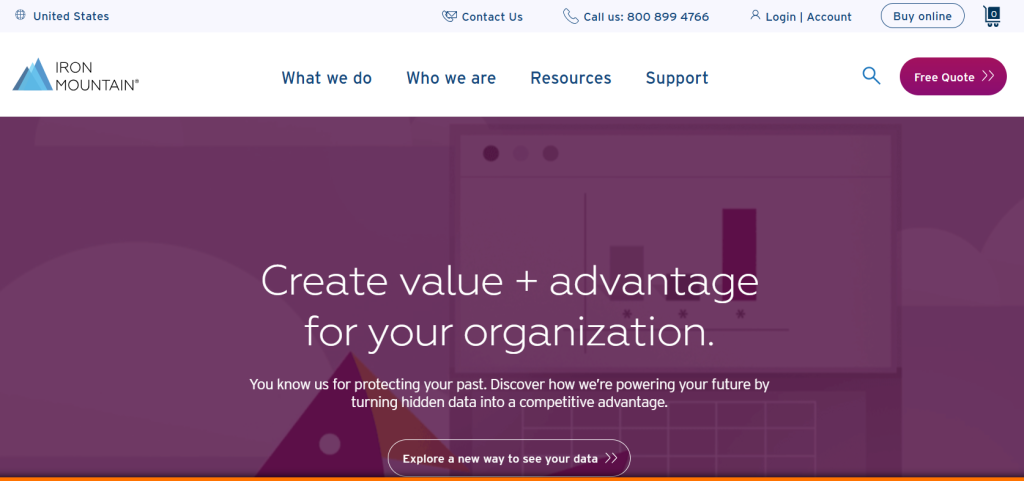
Task: Expand the What we do menu
Action: coord(326,78)
